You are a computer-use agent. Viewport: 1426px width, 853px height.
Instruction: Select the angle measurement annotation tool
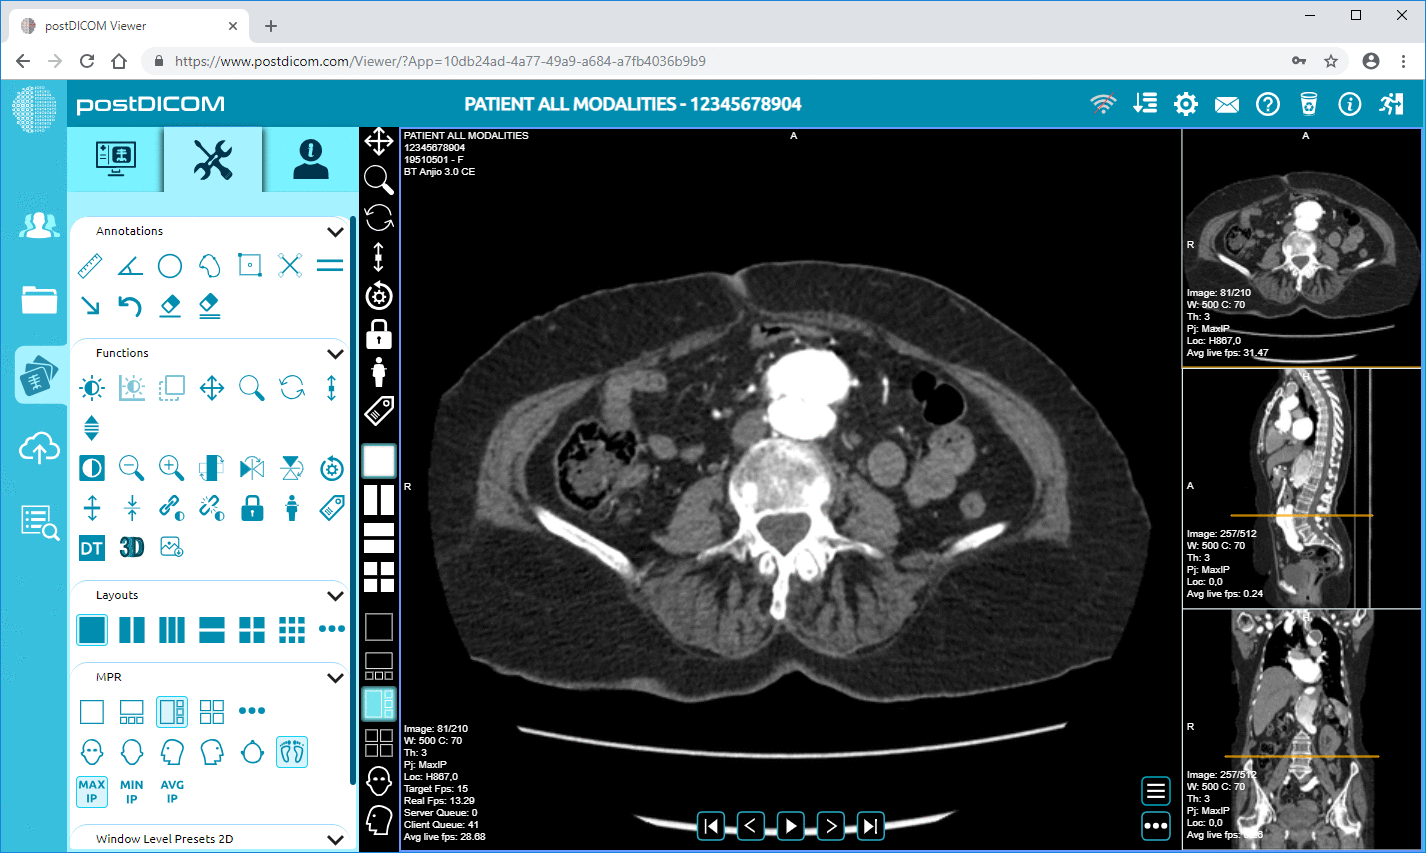point(130,265)
